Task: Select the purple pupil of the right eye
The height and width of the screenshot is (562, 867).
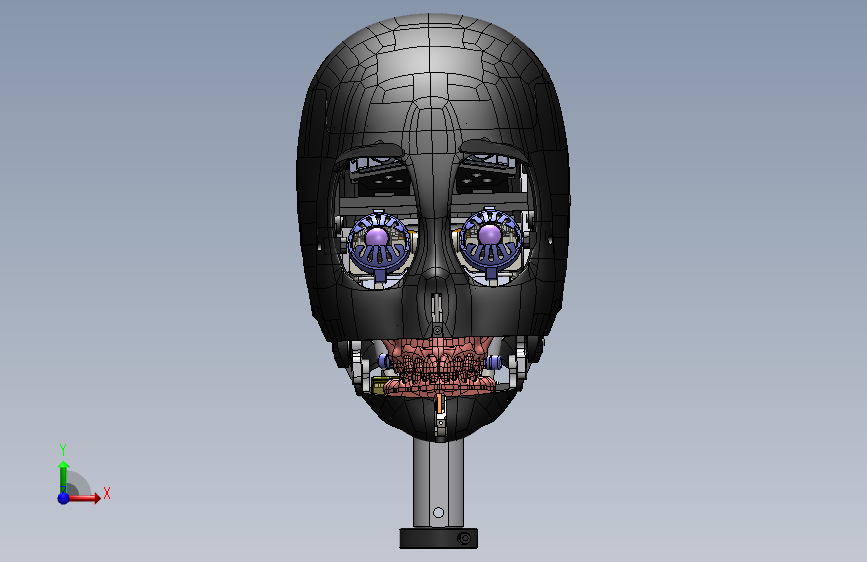Action: [490, 235]
